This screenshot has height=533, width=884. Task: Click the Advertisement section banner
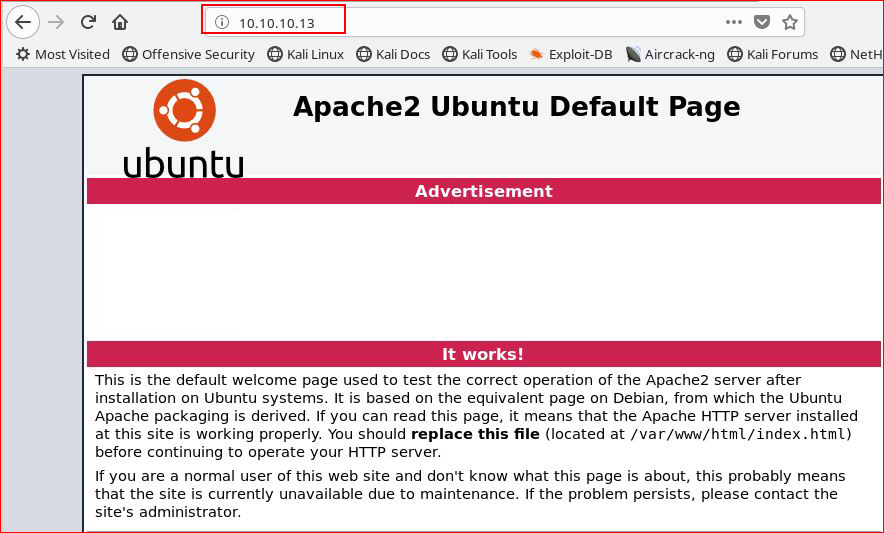pos(484,191)
